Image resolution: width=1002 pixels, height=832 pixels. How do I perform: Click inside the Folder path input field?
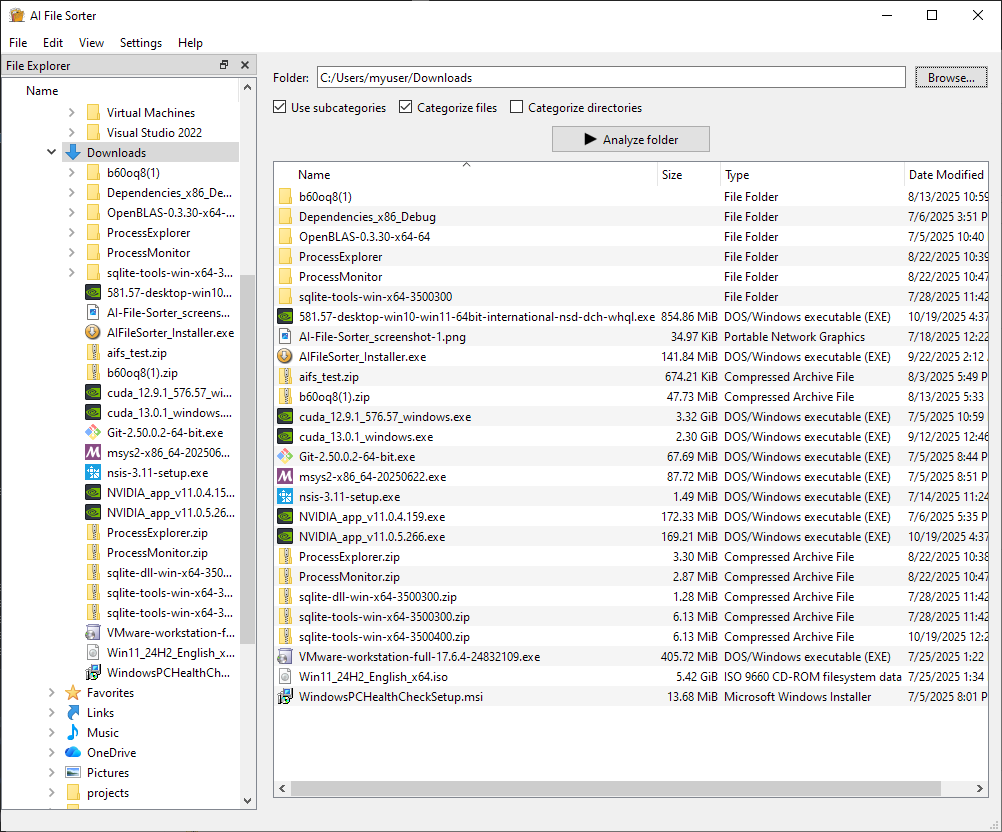600,77
